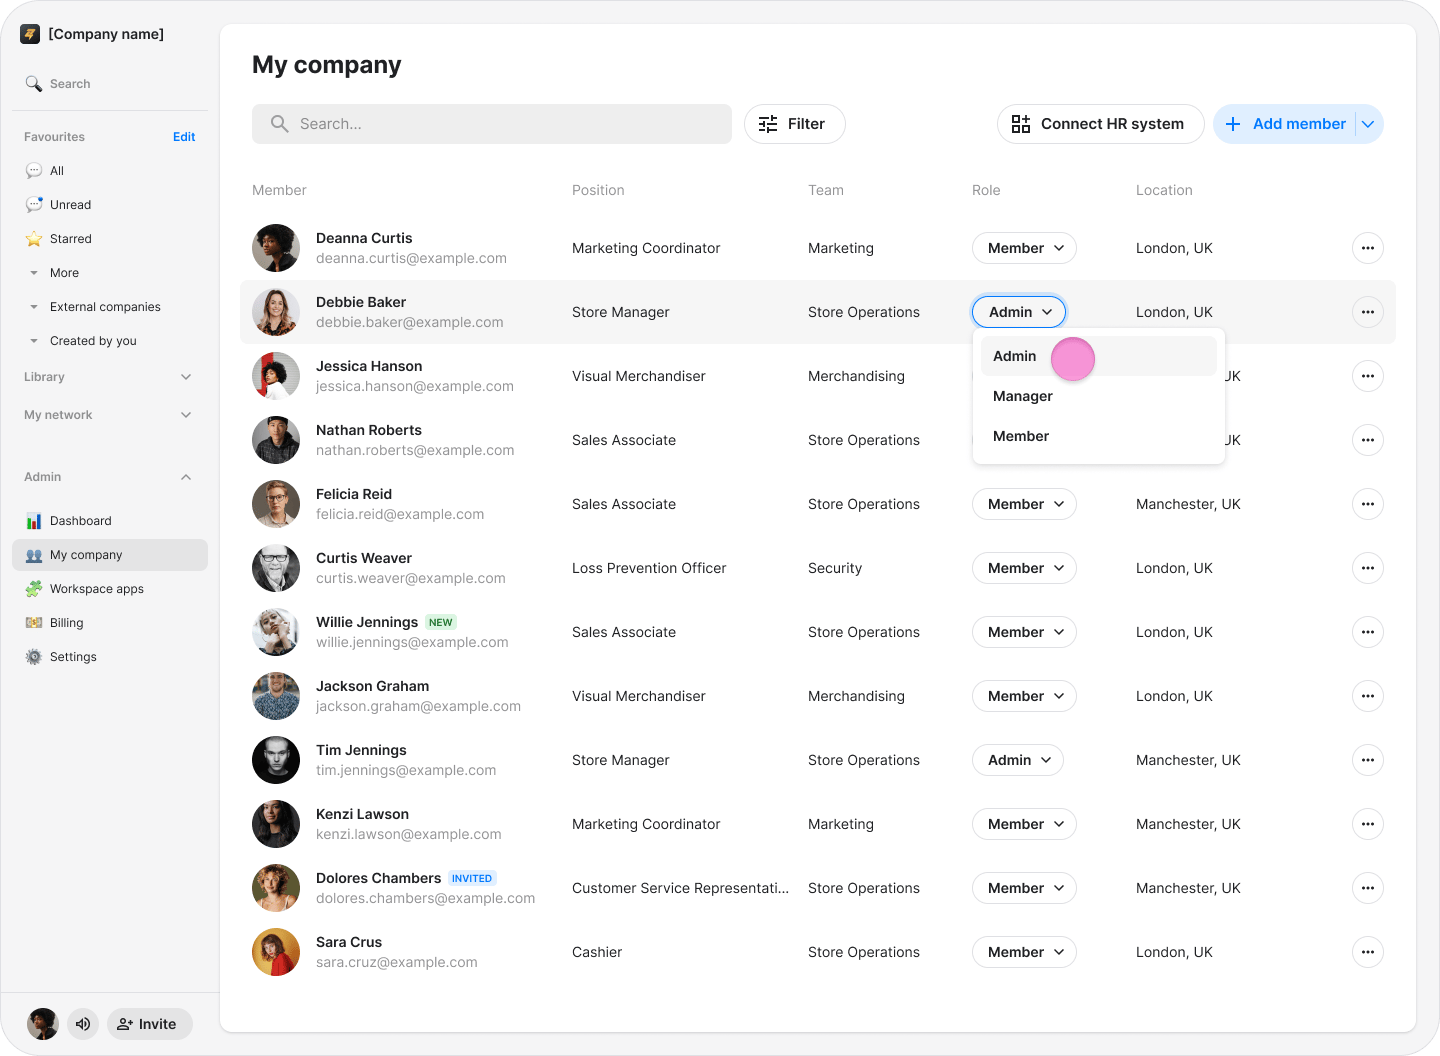The image size is (1440, 1056).
Task: Select Manager in the role menu
Action: pyautogui.click(x=1098, y=396)
